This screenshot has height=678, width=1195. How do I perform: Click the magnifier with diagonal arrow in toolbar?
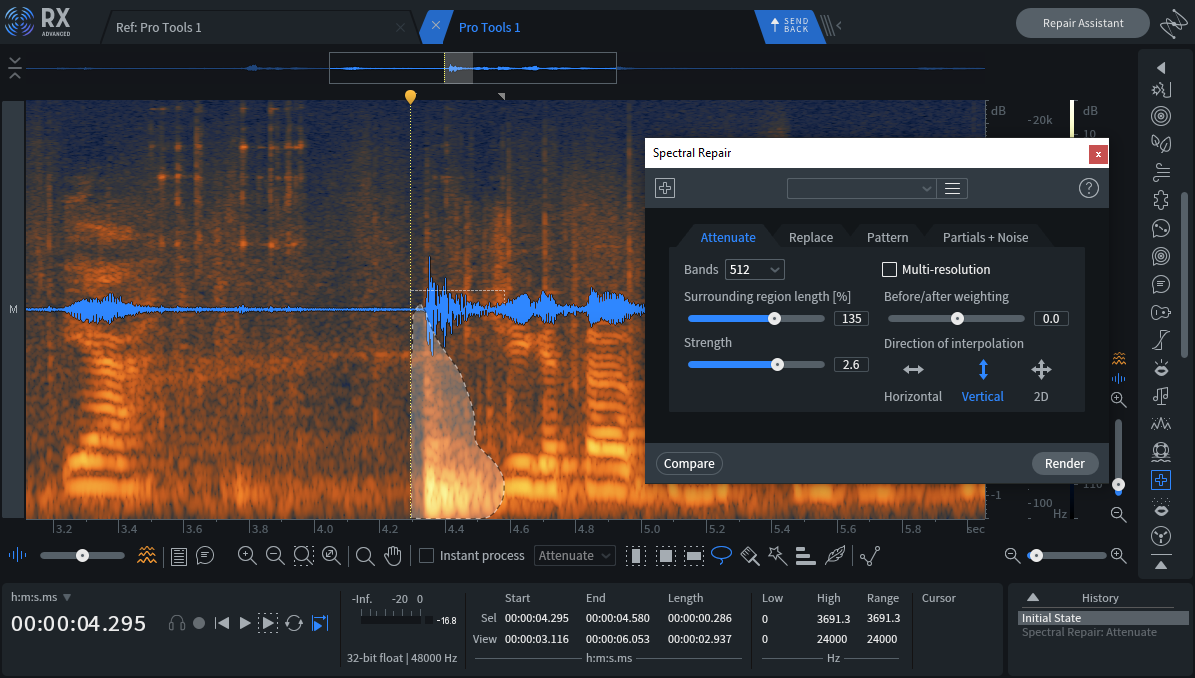coord(332,555)
